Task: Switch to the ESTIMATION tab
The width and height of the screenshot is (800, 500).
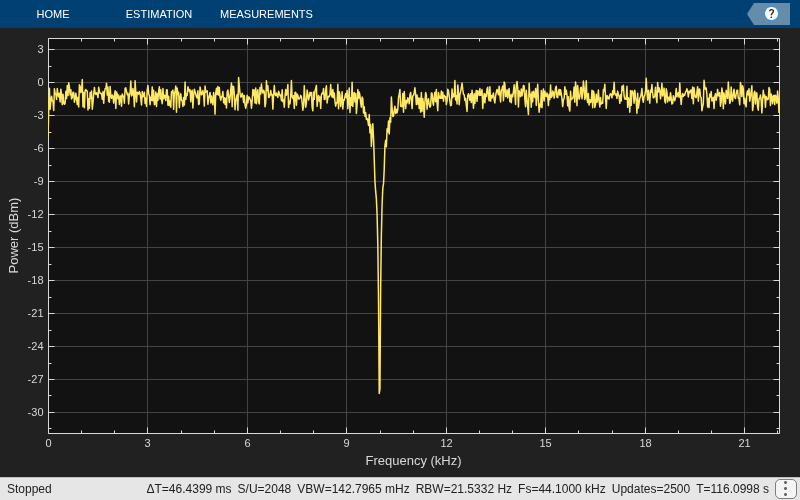Action: (x=159, y=14)
